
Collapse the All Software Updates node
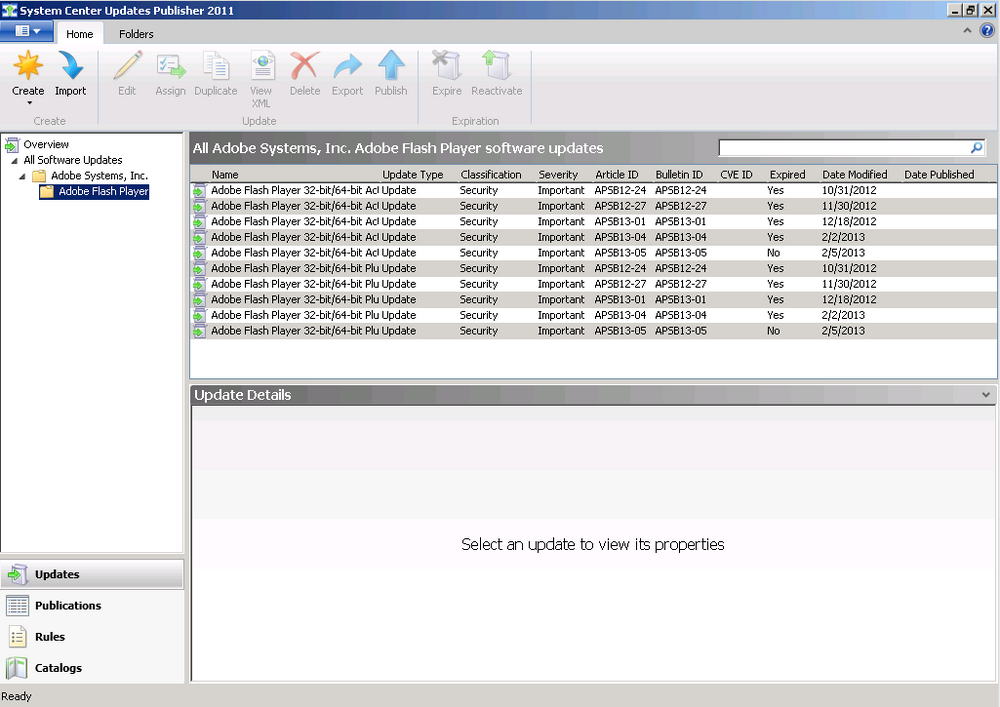click(14, 161)
